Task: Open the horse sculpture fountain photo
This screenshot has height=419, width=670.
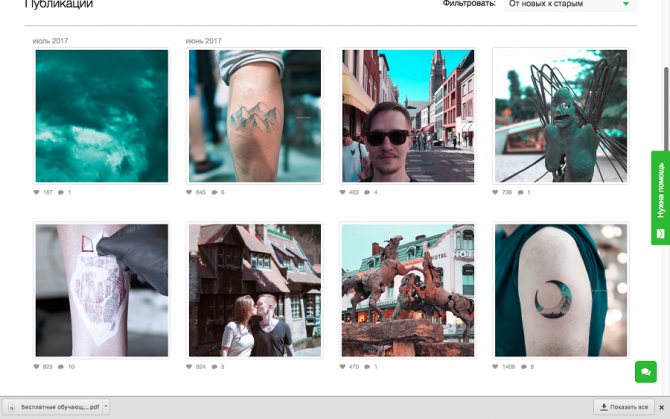Action: click(x=408, y=291)
